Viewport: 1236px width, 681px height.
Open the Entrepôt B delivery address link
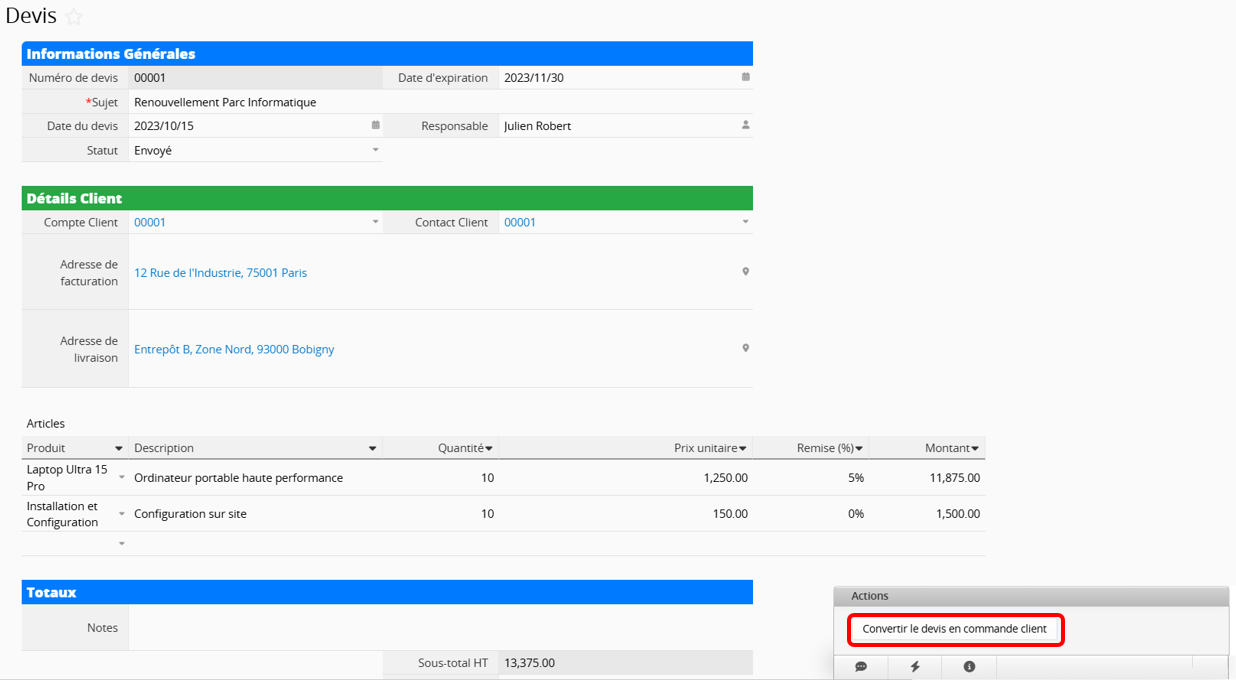coord(234,349)
